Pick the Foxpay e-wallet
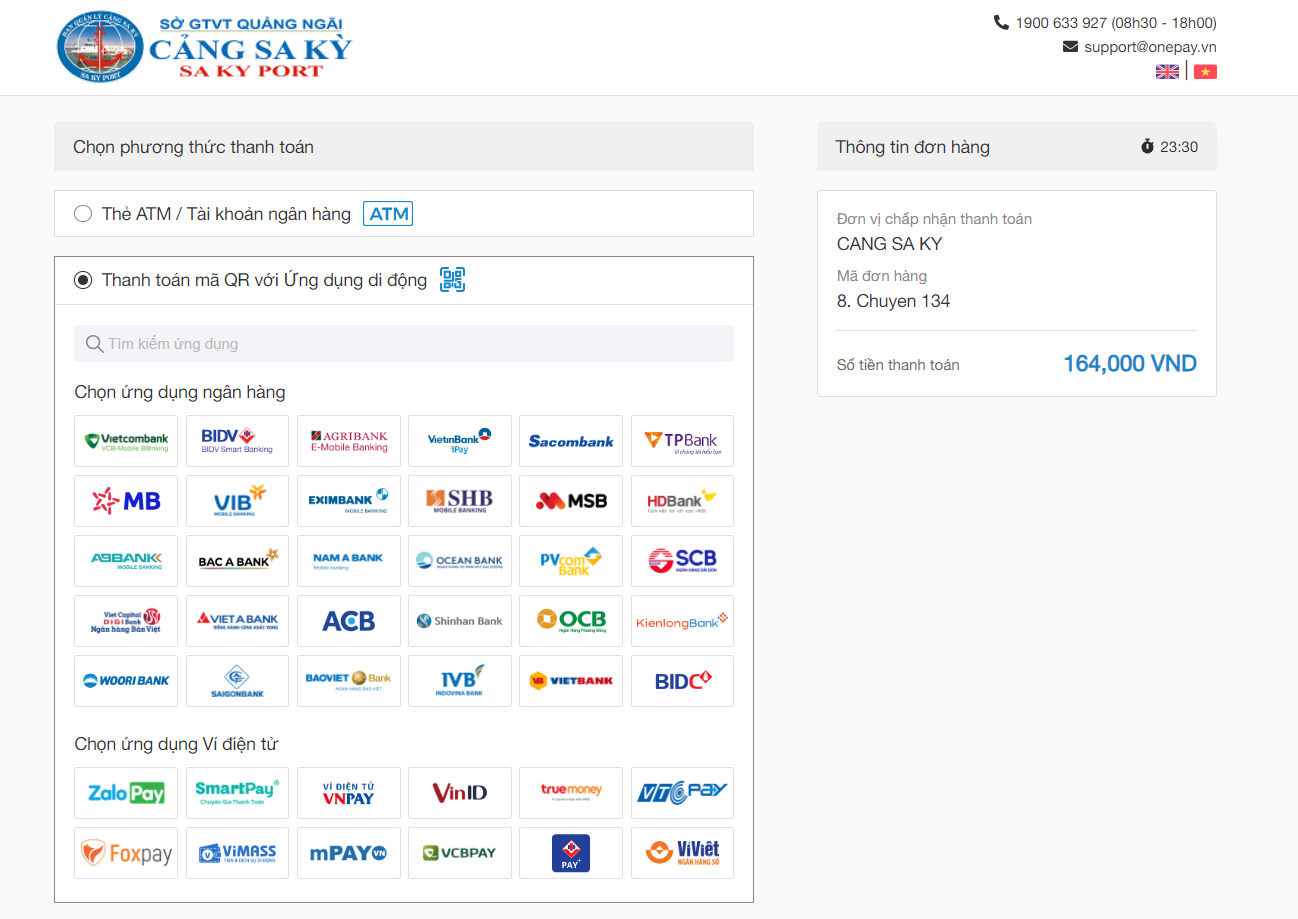 (126, 853)
